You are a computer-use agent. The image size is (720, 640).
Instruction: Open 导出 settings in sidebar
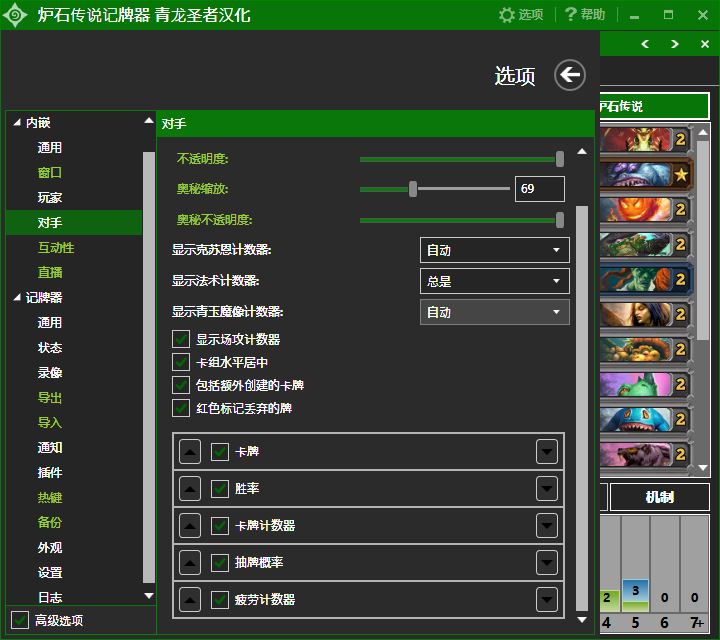coord(50,398)
